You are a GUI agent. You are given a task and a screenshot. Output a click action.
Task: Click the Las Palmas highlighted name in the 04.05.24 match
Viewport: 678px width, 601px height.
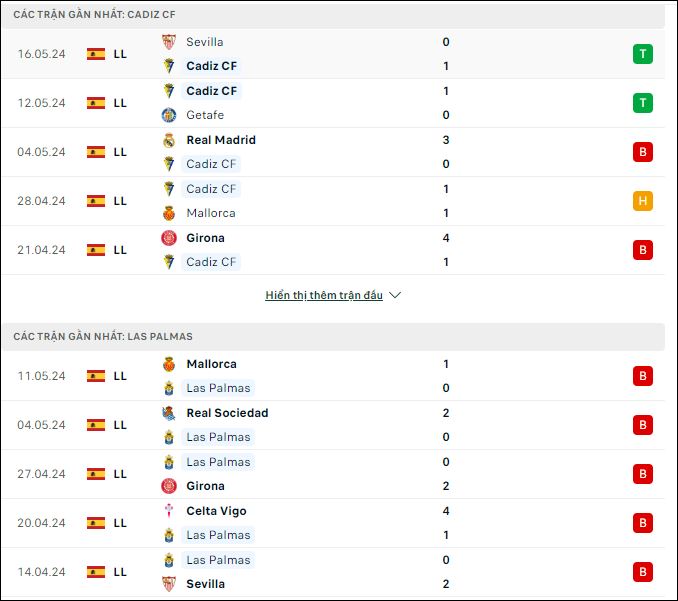(x=218, y=437)
